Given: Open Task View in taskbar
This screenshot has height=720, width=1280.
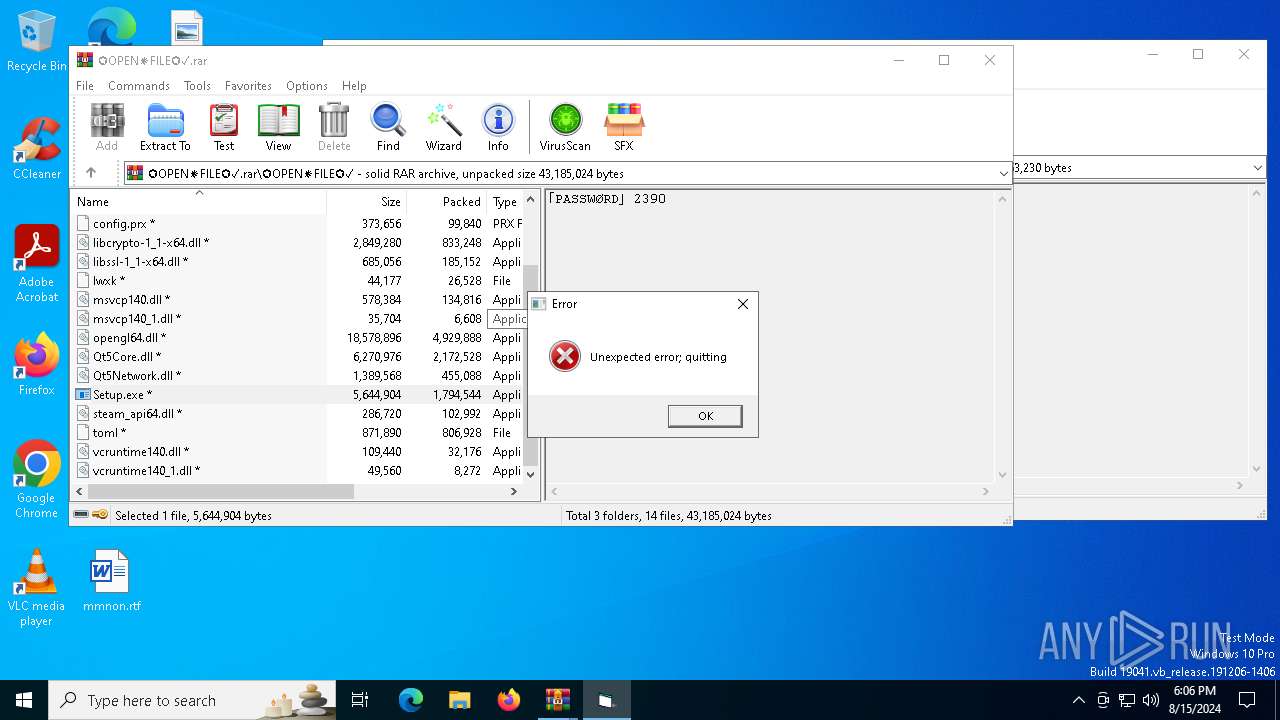Looking at the screenshot, I should (x=360, y=700).
